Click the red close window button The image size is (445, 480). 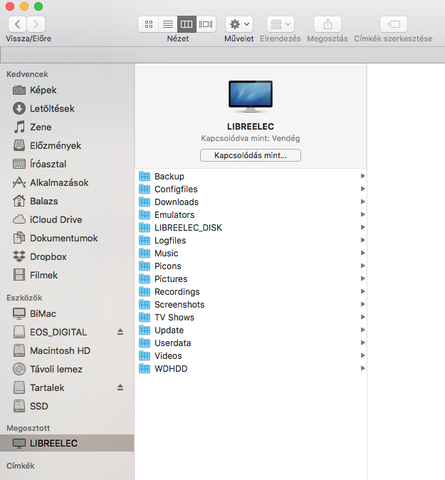tap(10, 6)
